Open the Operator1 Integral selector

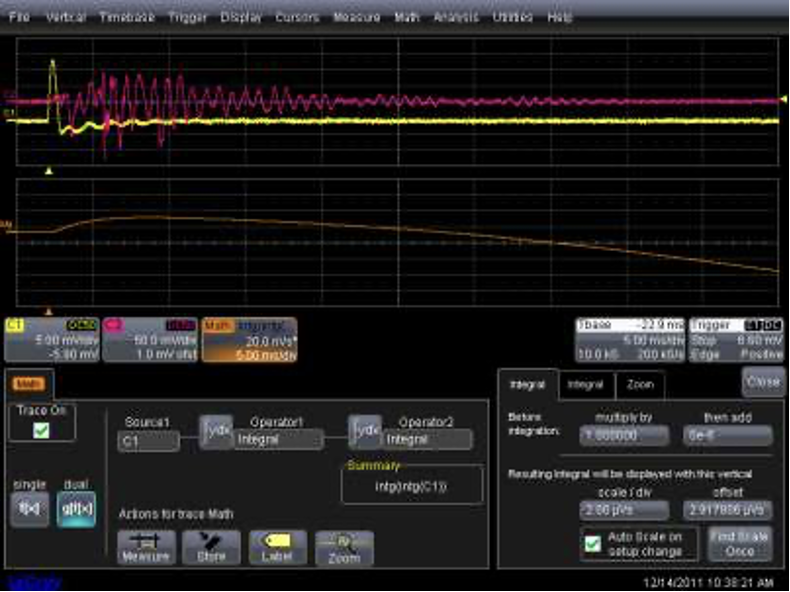(279, 439)
